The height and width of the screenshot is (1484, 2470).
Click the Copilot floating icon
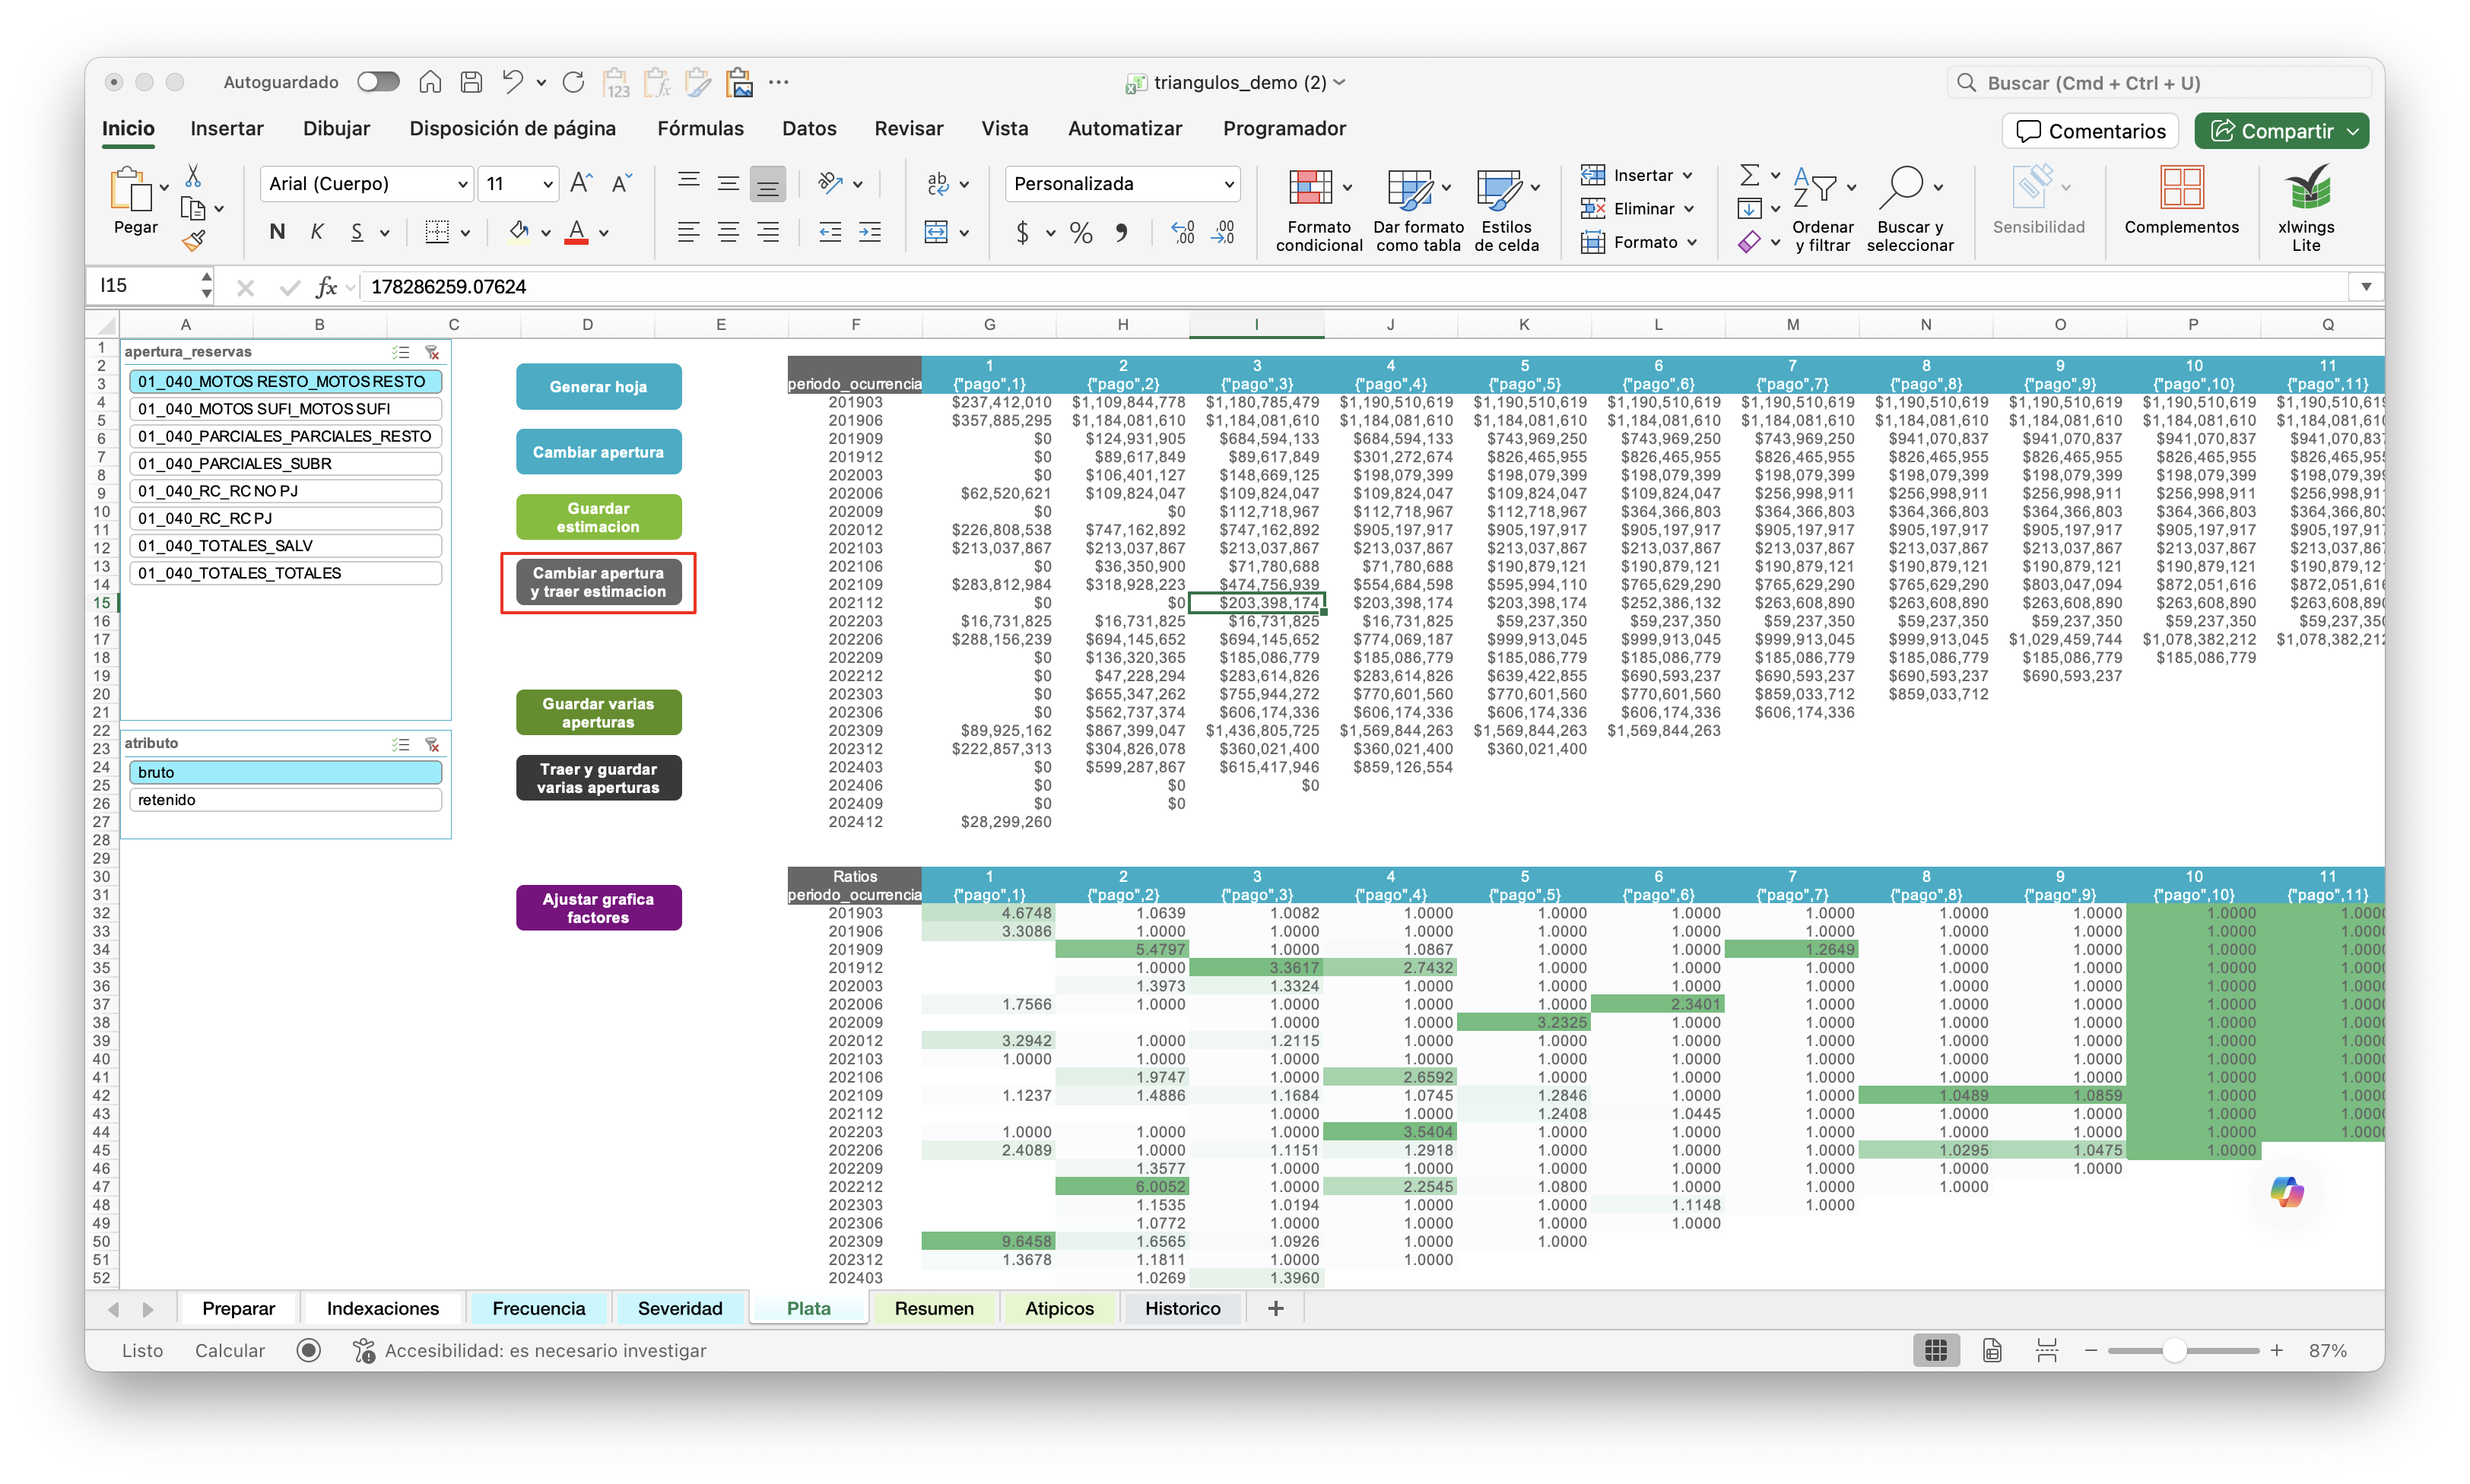point(2287,1192)
